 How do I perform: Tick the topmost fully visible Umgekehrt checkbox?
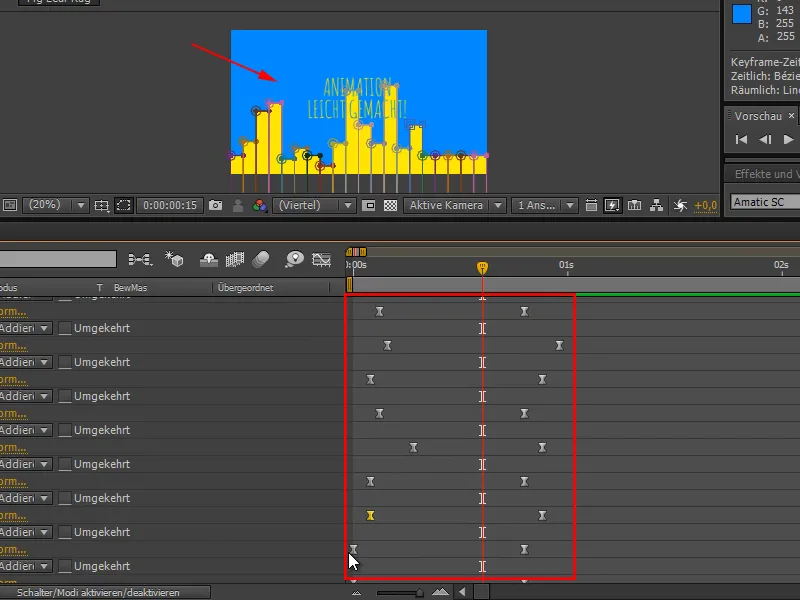click(x=65, y=328)
